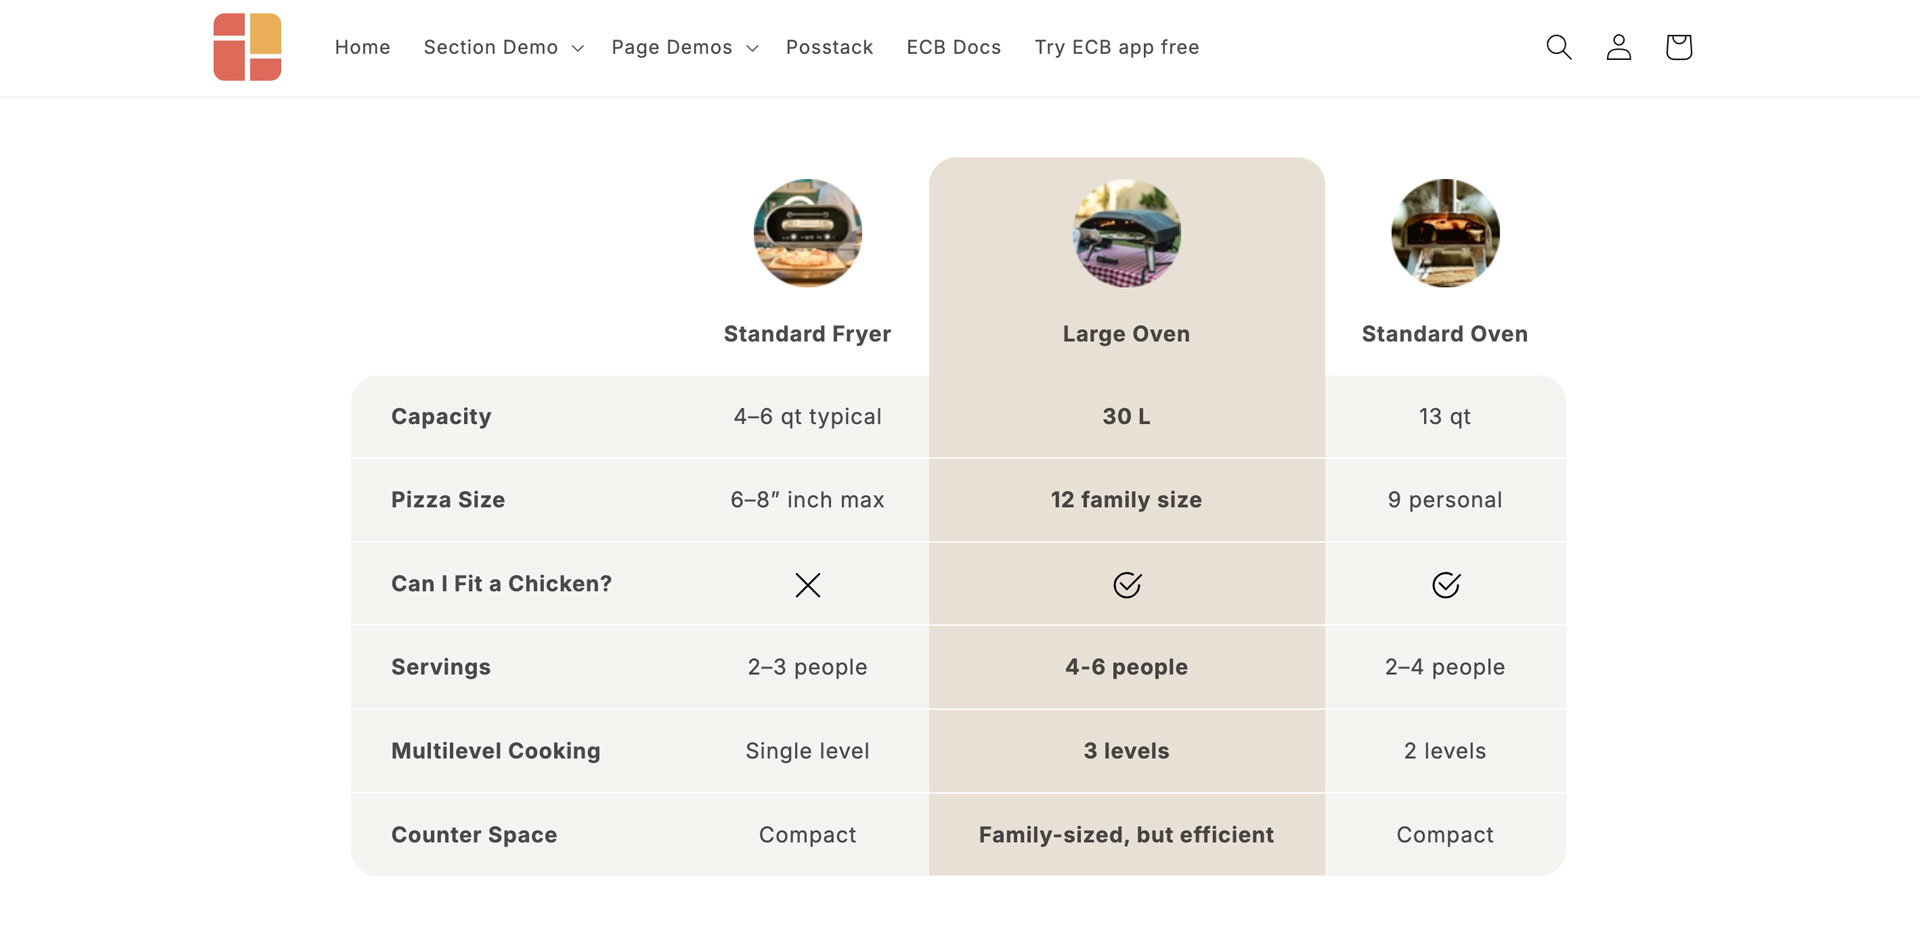Open the ECB Docs link
Viewport: 1920px width, 945px height.
pyautogui.click(x=953, y=47)
